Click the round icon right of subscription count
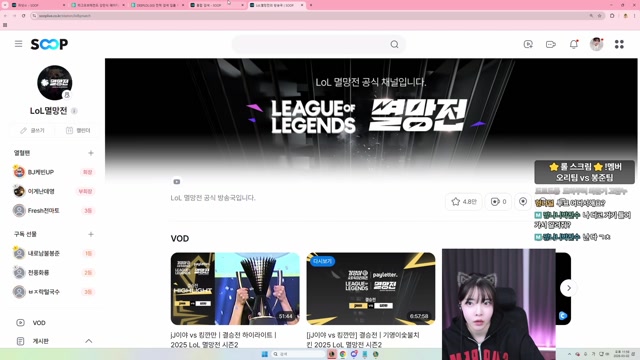 click(x=523, y=202)
